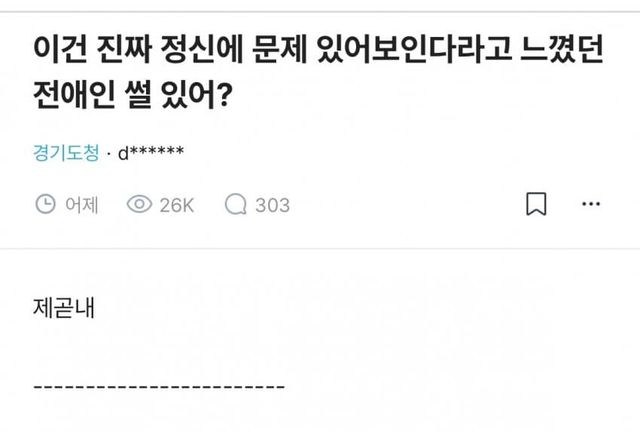The width and height of the screenshot is (640, 433).
Task: Click the 어제 timestamp text
Action: [81, 205]
